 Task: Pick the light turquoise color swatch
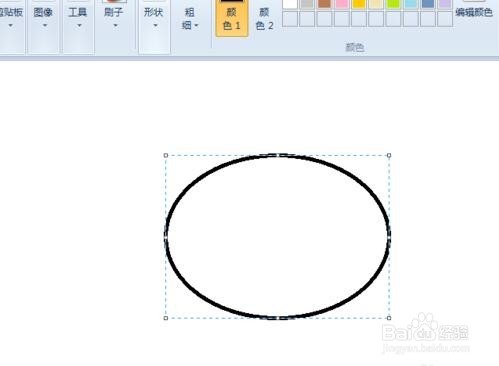click(x=411, y=3)
